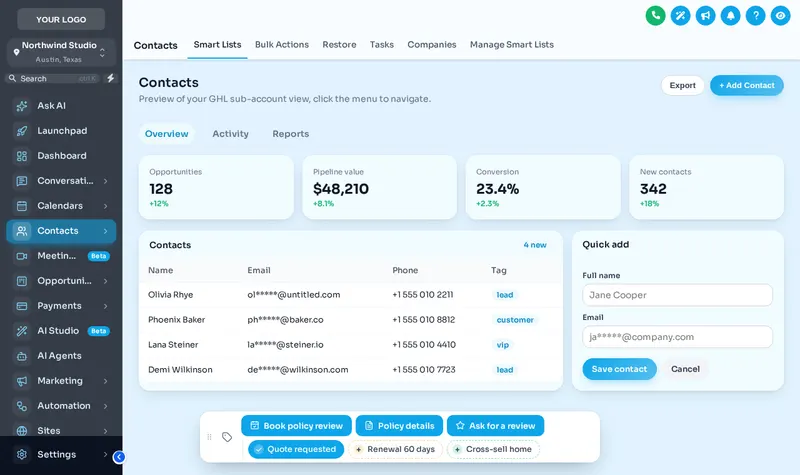Click the Olivia Rhye contact name
This screenshot has height=475, width=800.
click(170, 295)
